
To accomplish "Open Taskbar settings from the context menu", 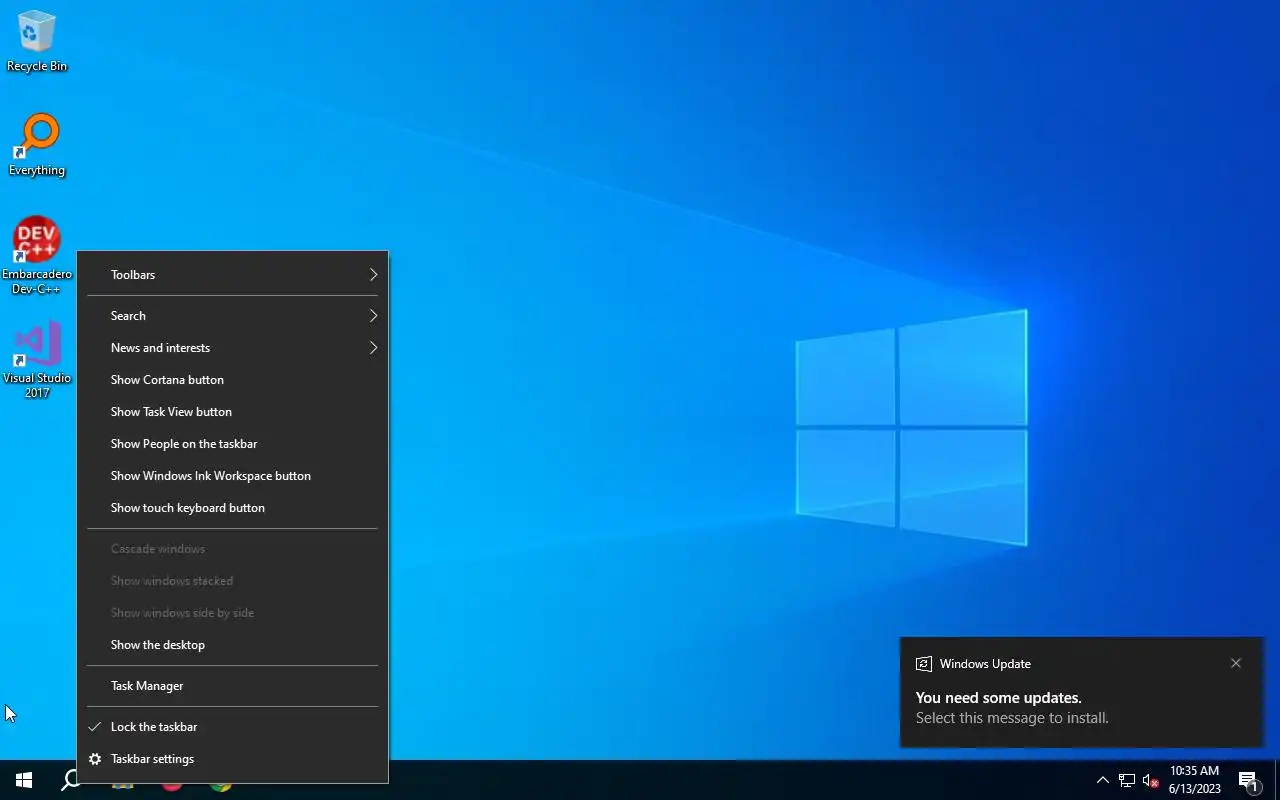I will pyautogui.click(x=232, y=759).
